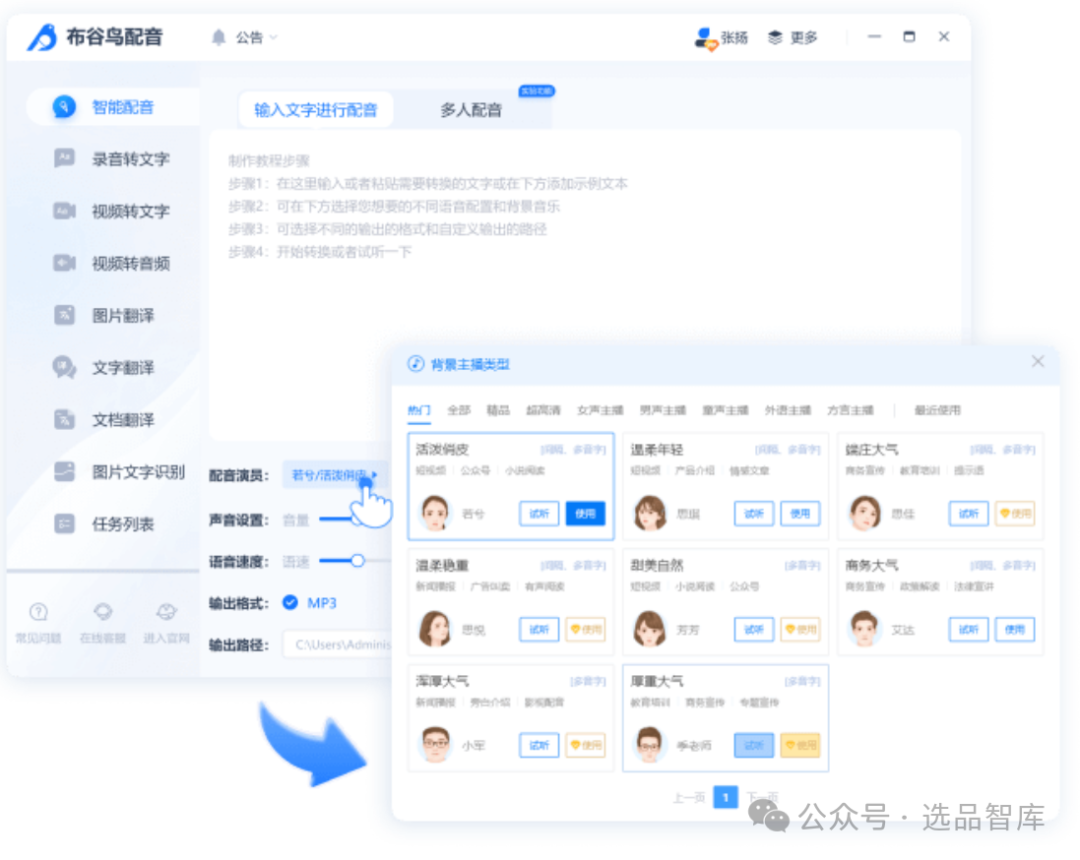The image size is (1080, 860).
Task: Close the 背景主播类型 dialog
Action: click(x=1038, y=361)
